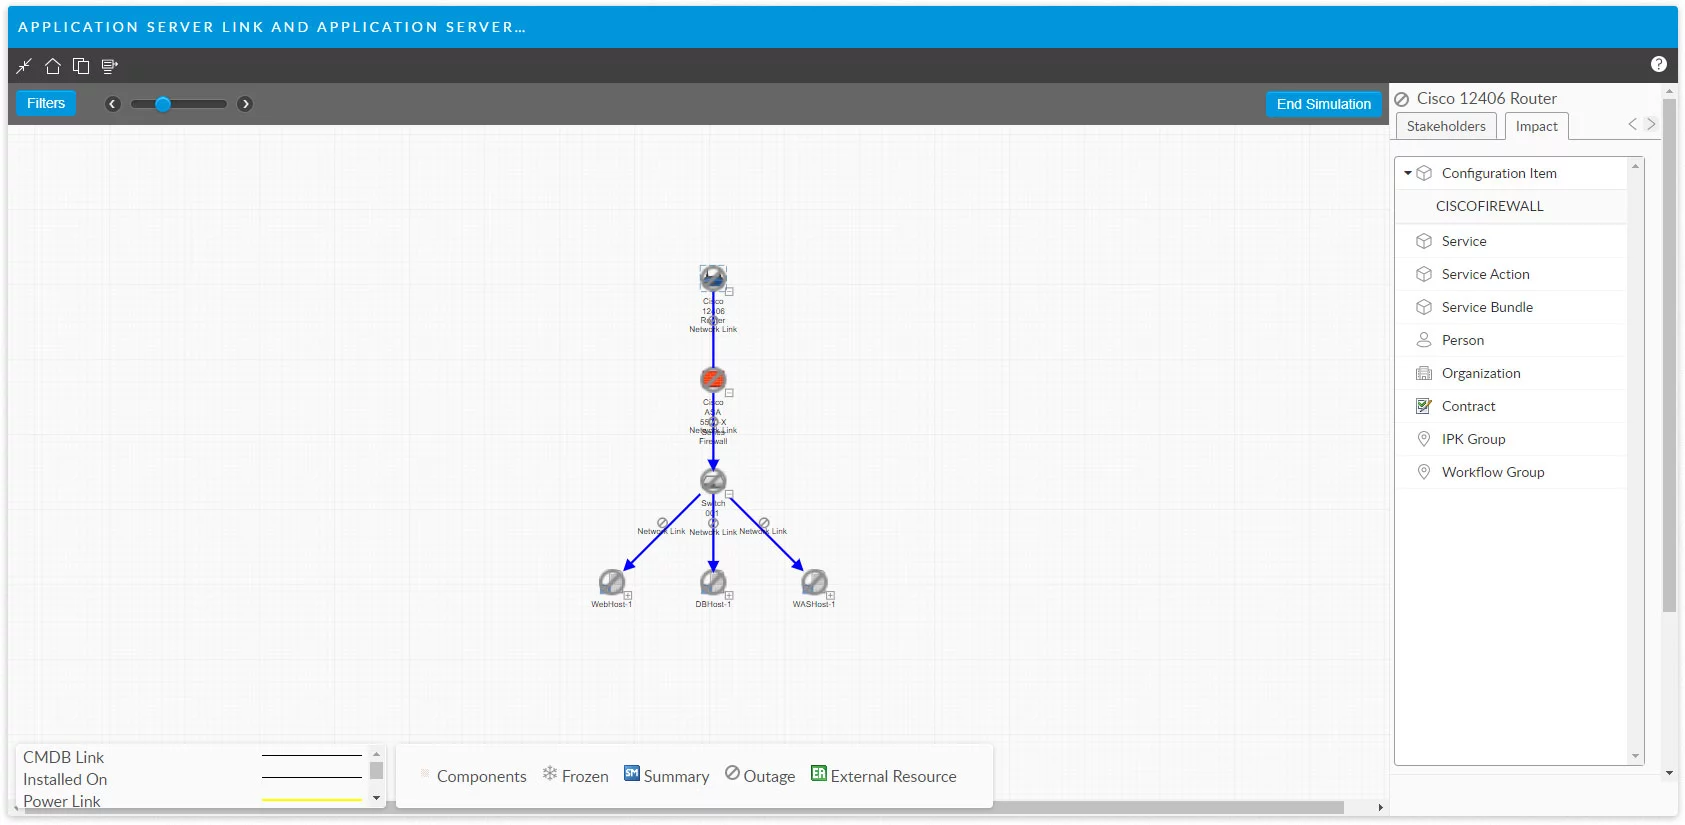Select the DBHost-1 node icon
The width and height of the screenshot is (1685, 825).
(x=713, y=582)
